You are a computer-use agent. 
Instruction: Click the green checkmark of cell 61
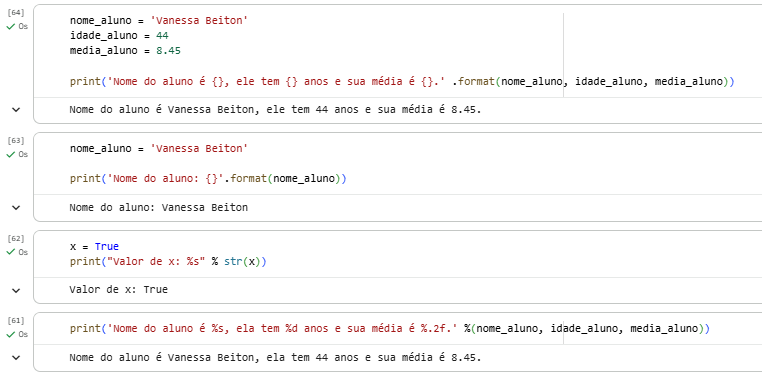tap(10, 335)
